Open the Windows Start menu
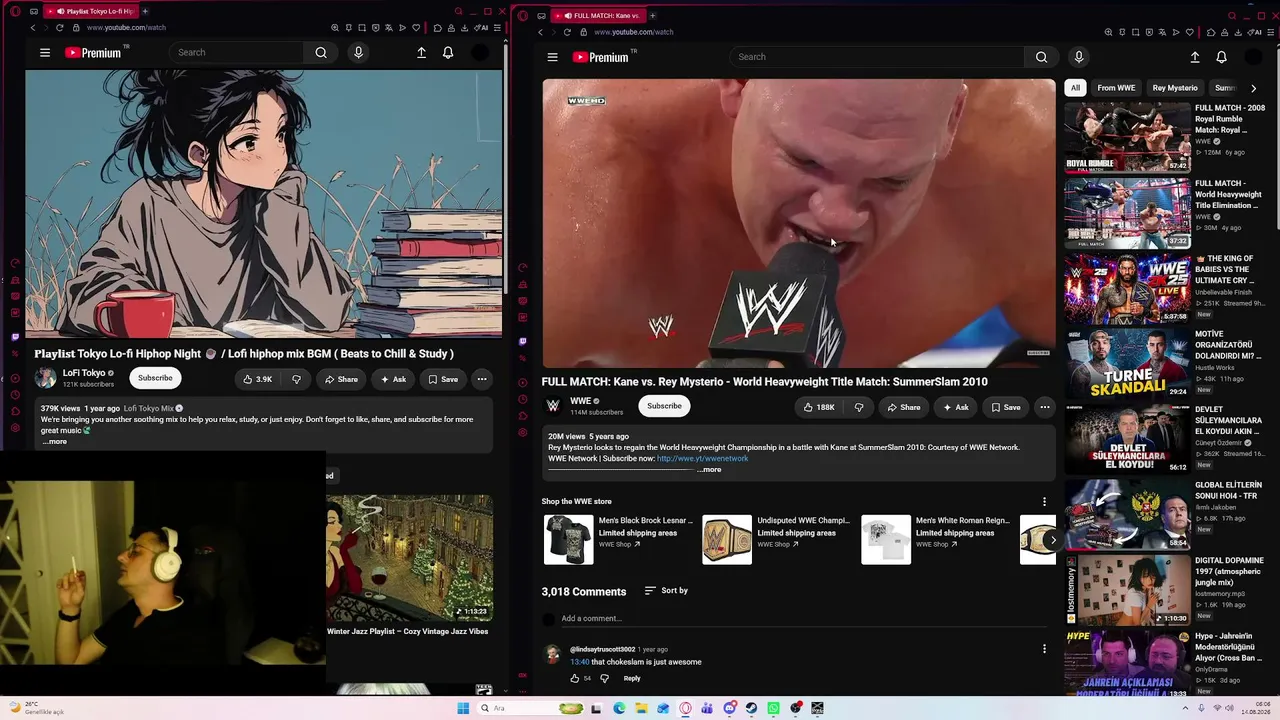Screen dimensions: 1280x720 point(463,708)
